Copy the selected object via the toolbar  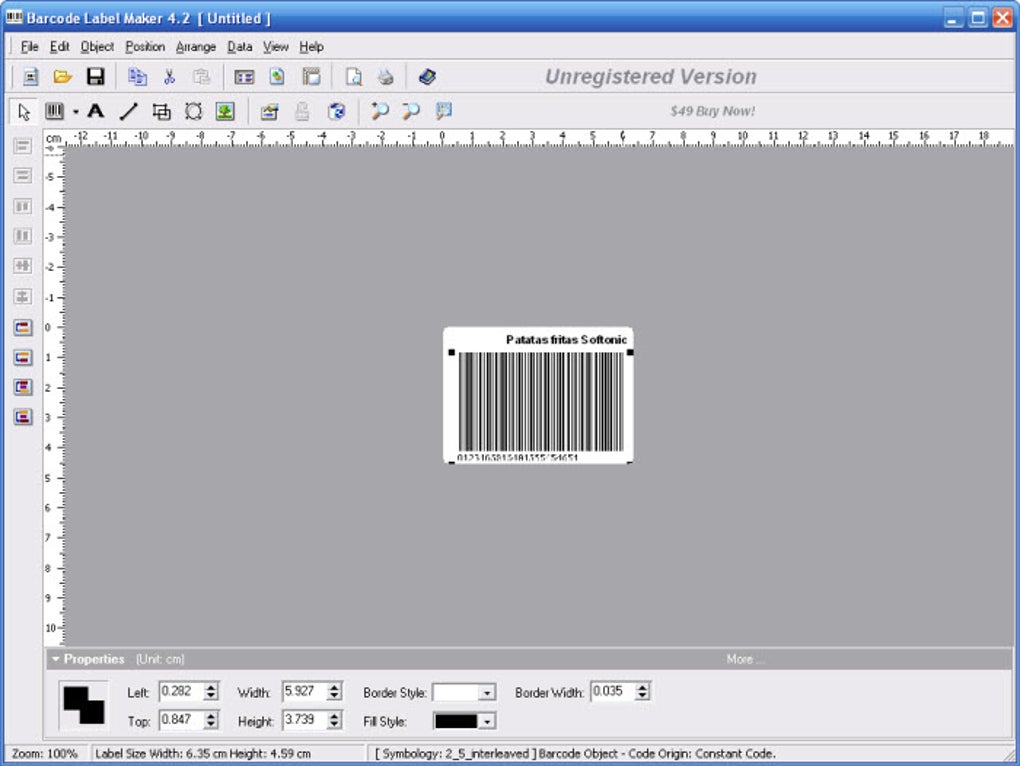coord(137,77)
